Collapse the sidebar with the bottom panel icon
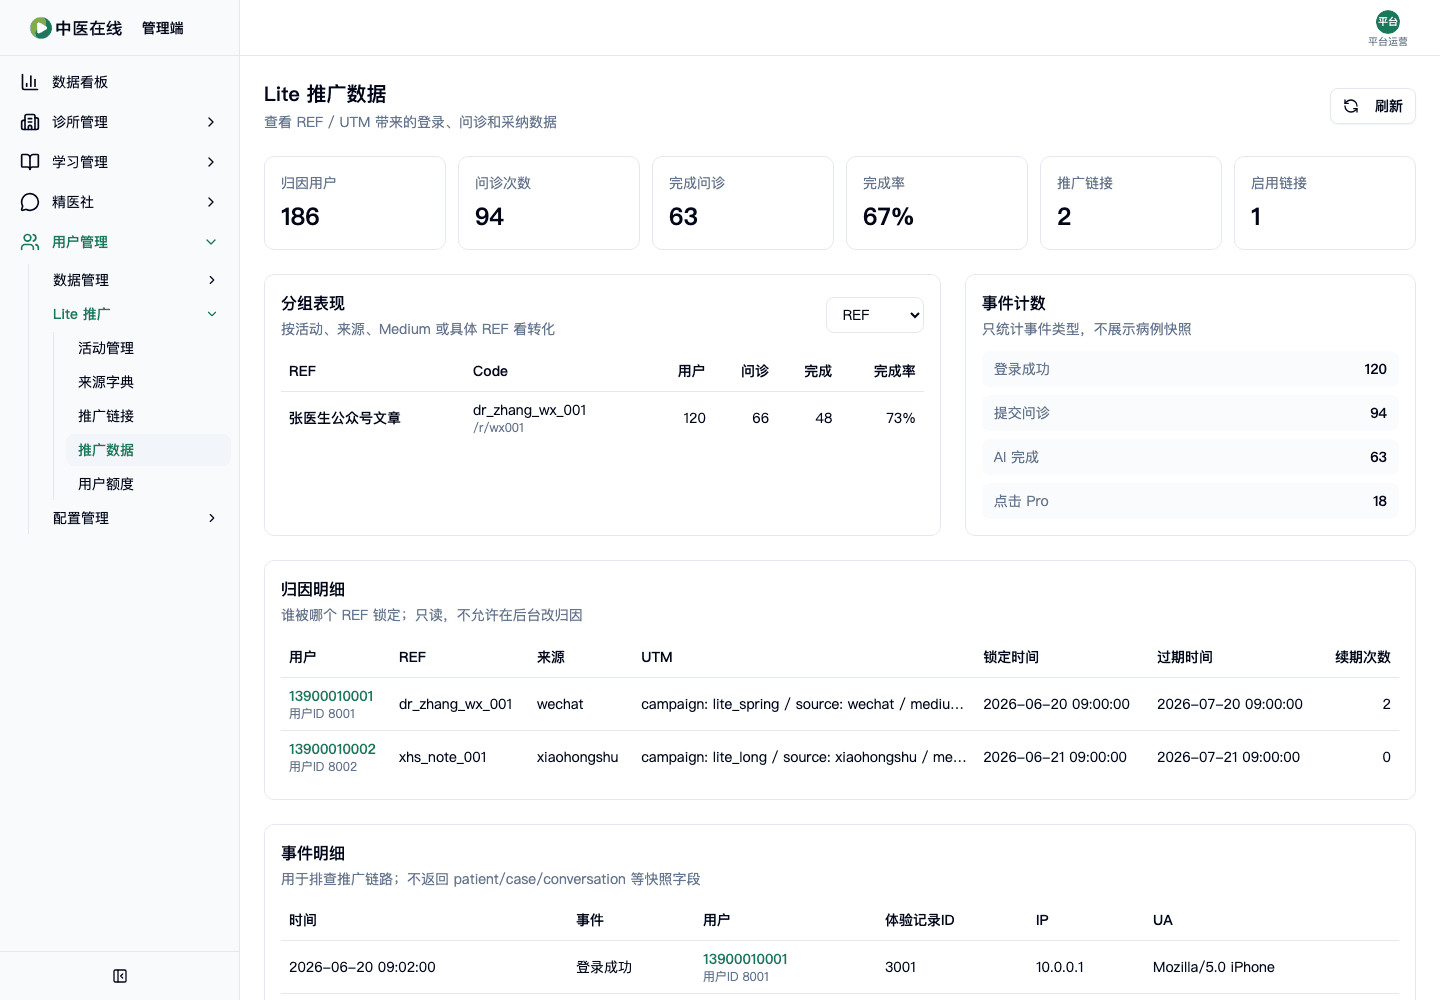The image size is (1440, 1000). pos(120,976)
